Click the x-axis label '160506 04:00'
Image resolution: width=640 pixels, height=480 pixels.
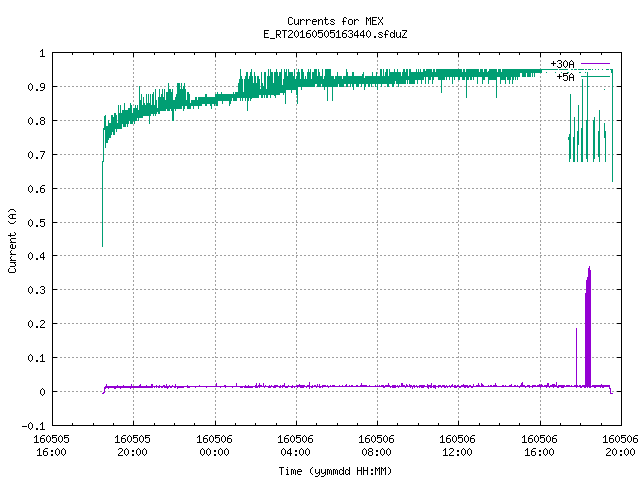point(296,445)
